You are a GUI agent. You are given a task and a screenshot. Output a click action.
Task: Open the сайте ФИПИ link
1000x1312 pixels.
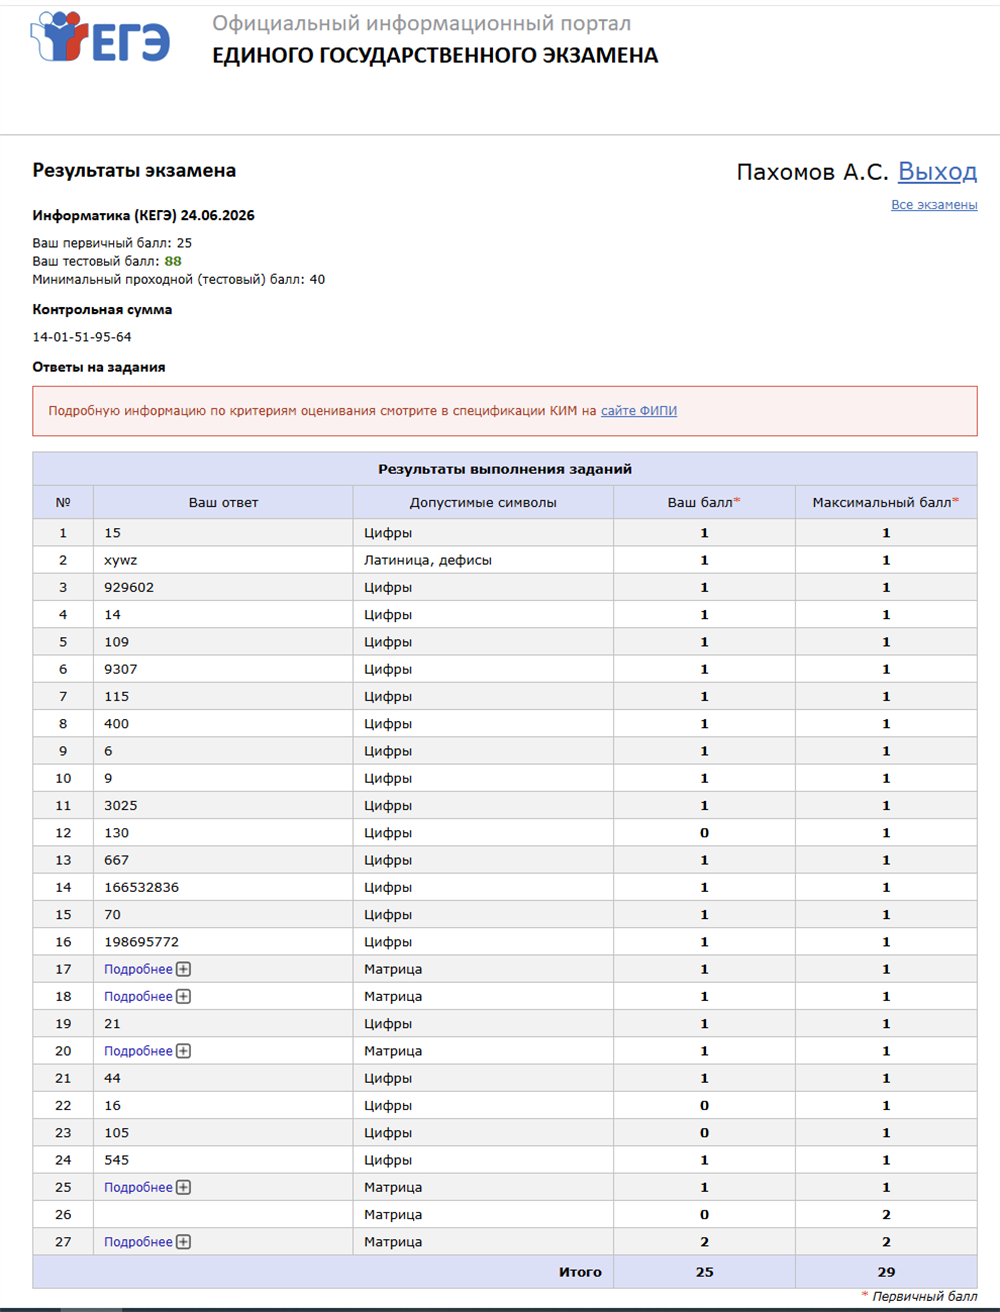tap(639, 411)
